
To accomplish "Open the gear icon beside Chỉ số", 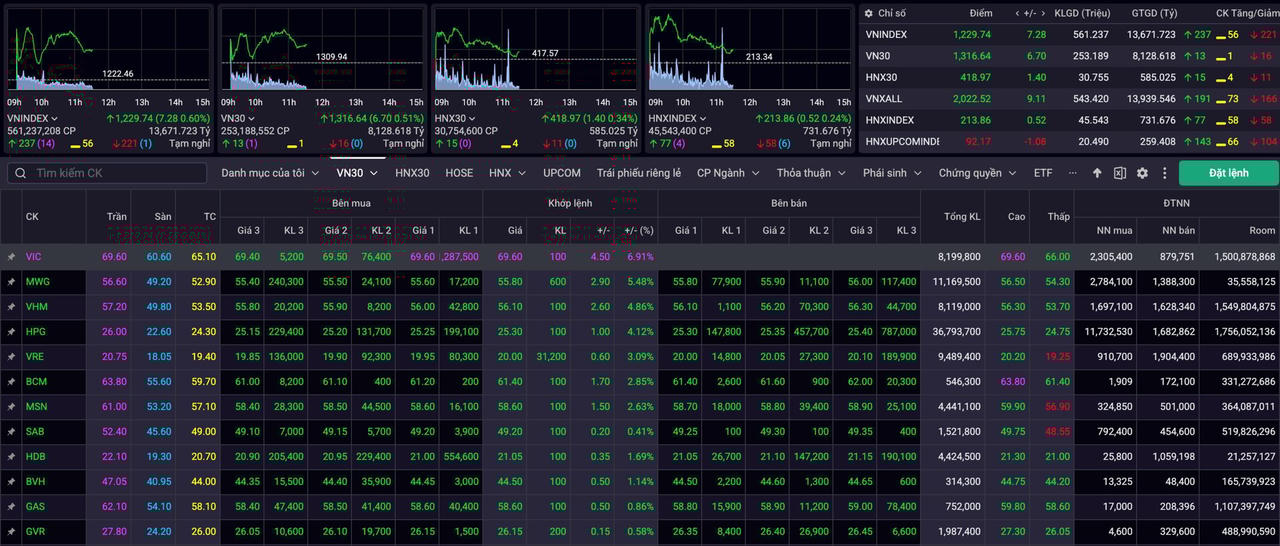I will pos(869,13).
